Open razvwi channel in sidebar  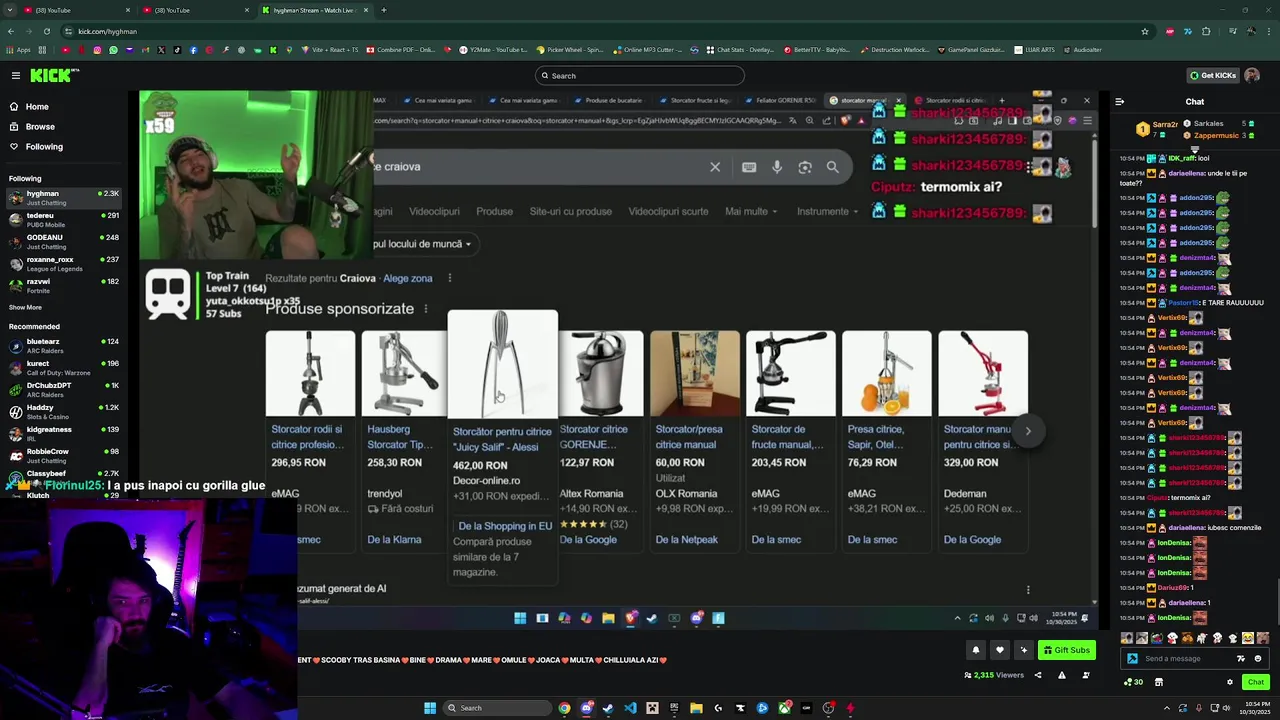tap(64, 285)
